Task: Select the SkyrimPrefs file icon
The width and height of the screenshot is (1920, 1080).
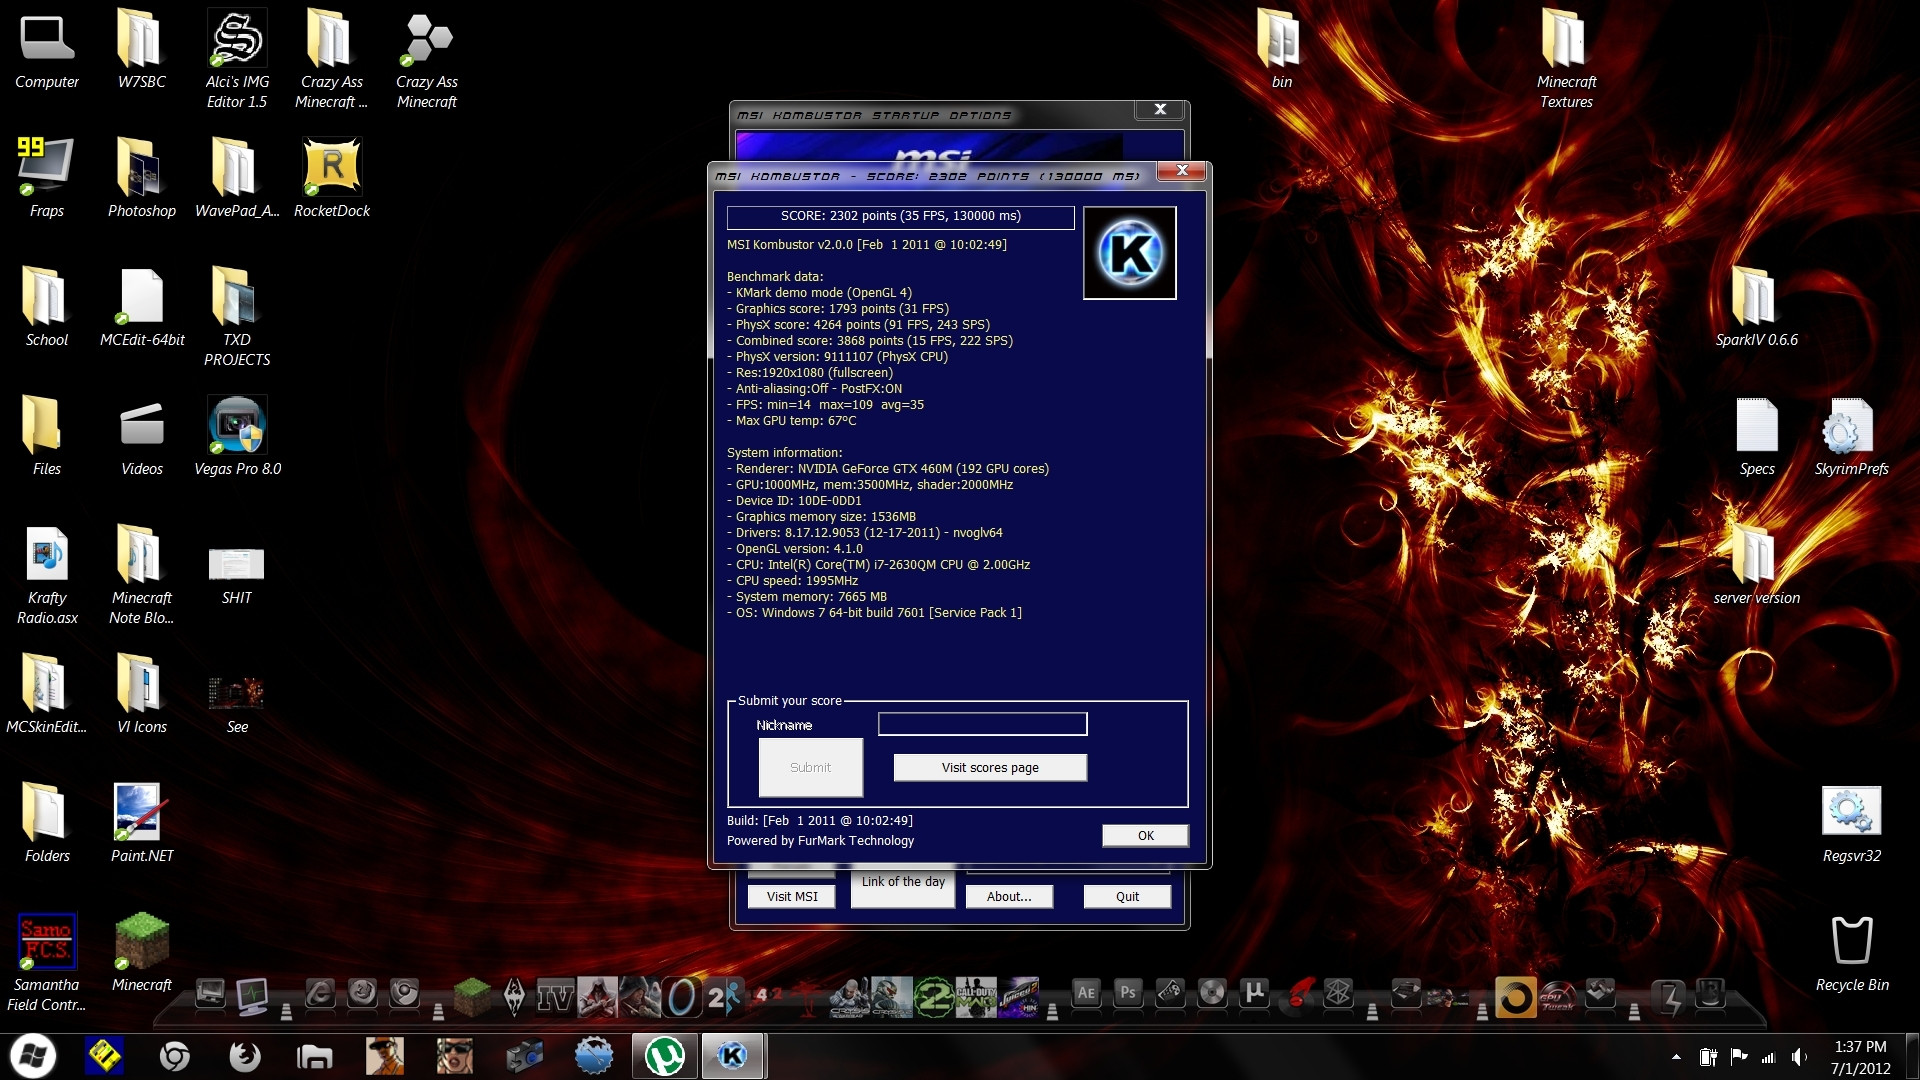Action: coord(1852,435)
